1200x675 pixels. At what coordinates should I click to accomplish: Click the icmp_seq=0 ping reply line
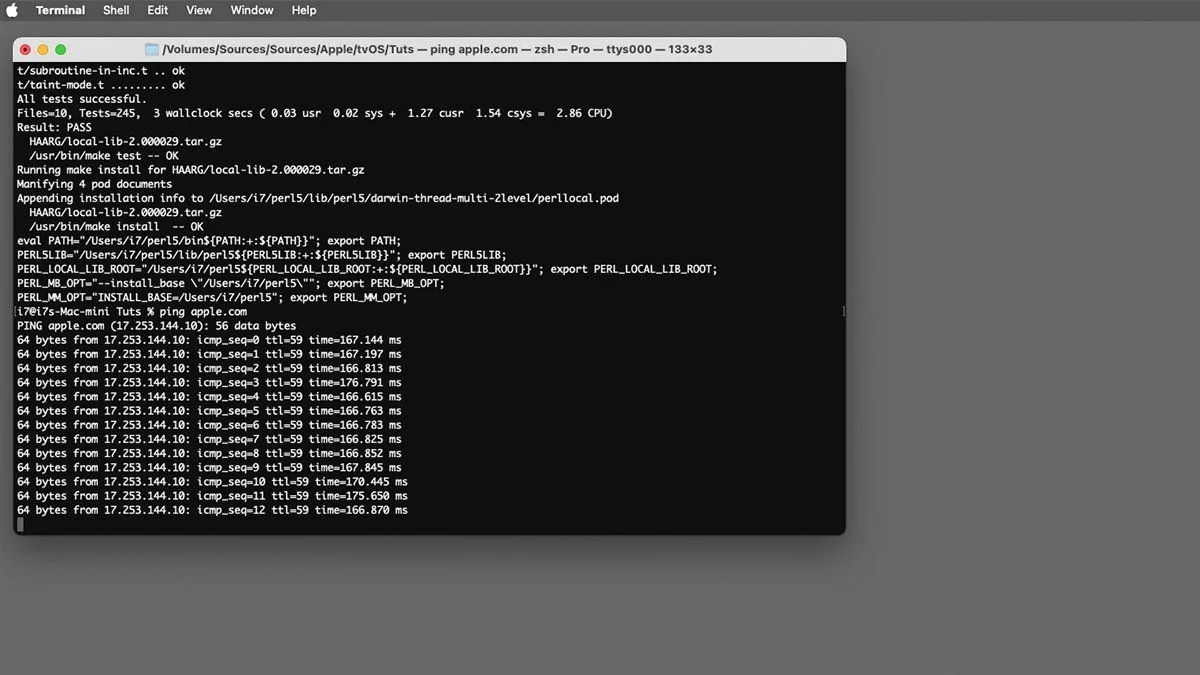[209, 340]
